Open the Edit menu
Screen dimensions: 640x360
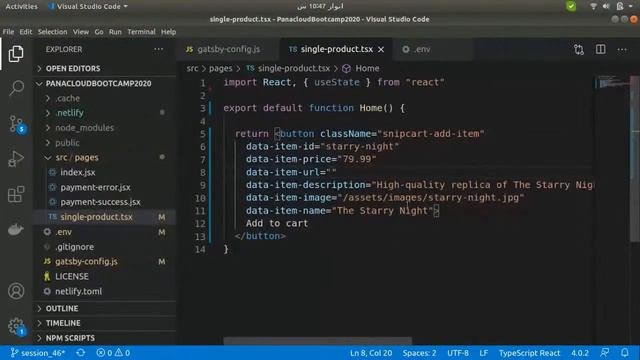point(26,32)
